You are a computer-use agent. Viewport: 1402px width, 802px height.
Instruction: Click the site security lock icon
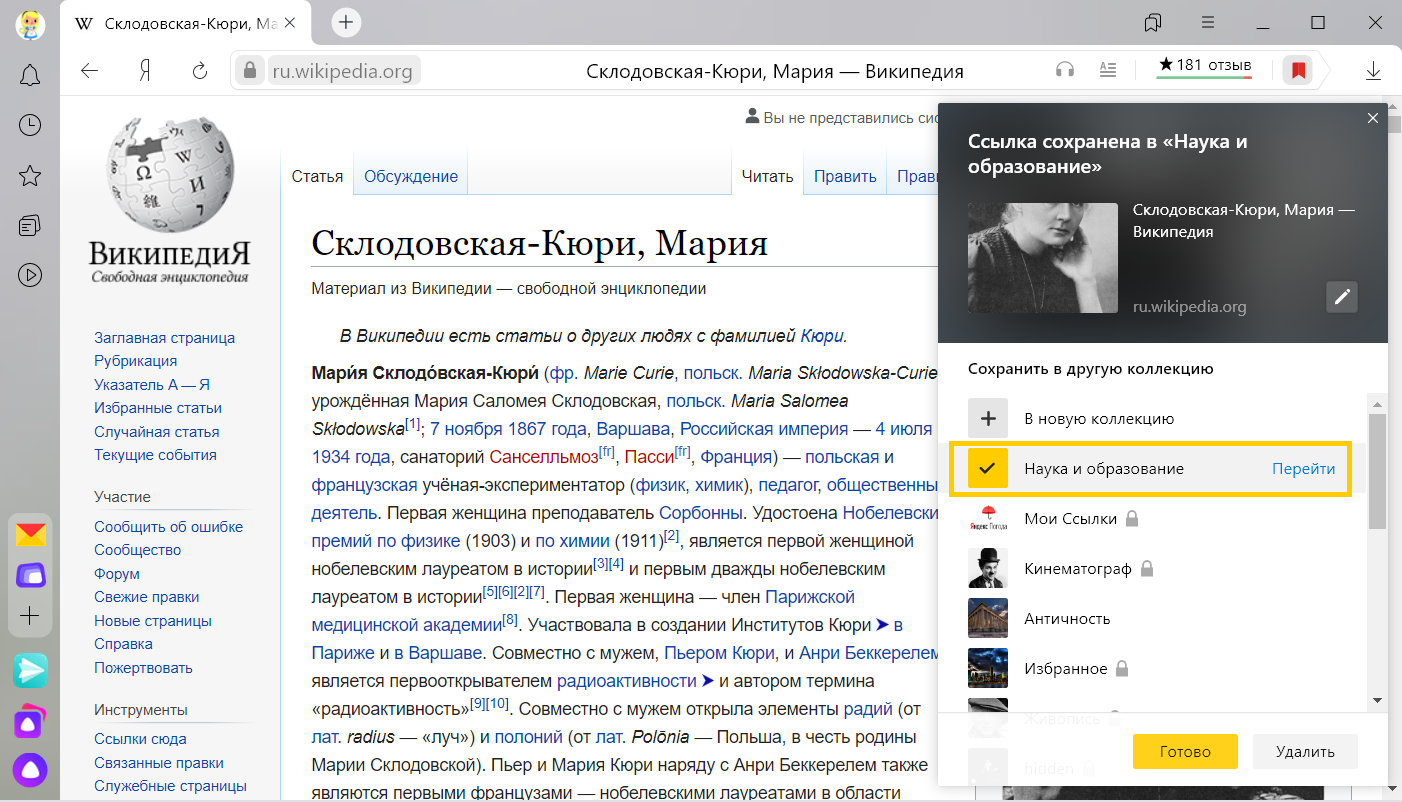click(250, 71)
